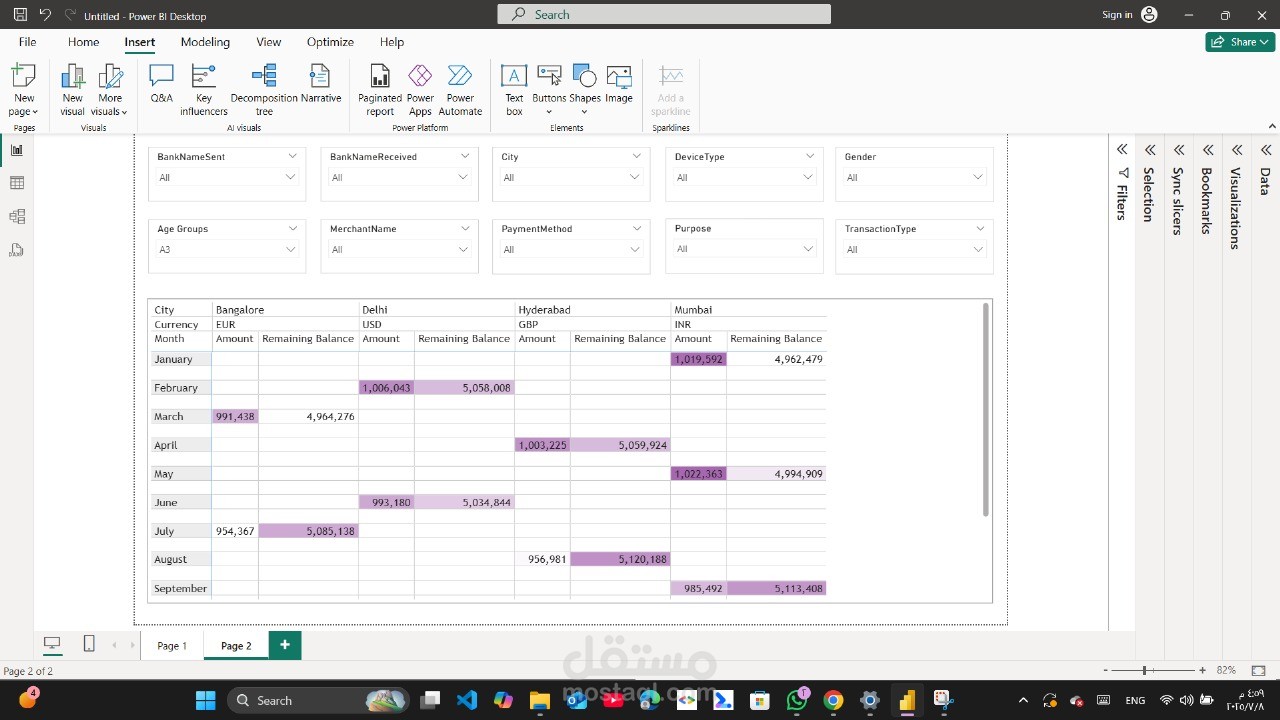Open the Age Groups slicer A3 dropdown
Screen dimensions: 1280x720
point(227,249)
